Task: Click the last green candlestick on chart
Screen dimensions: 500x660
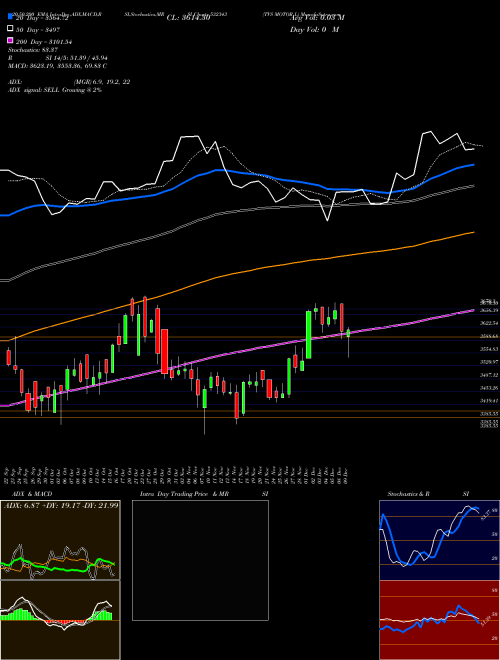Action: [x=348, y=333]
